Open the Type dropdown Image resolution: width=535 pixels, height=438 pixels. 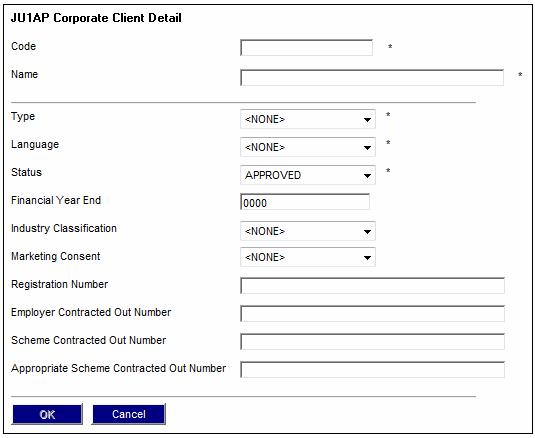coord(308,119)
